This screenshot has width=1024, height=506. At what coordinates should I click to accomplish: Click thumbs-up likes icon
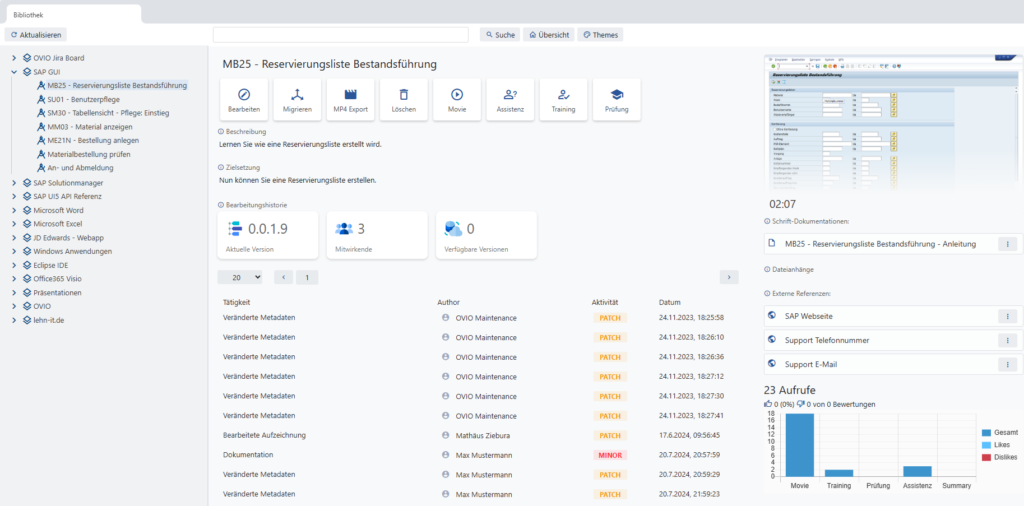[768, 404]
